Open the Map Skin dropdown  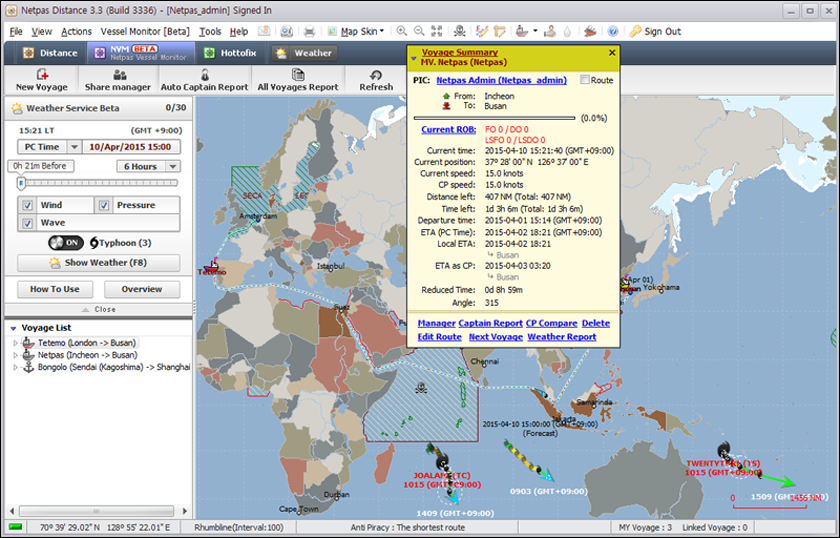356,31
